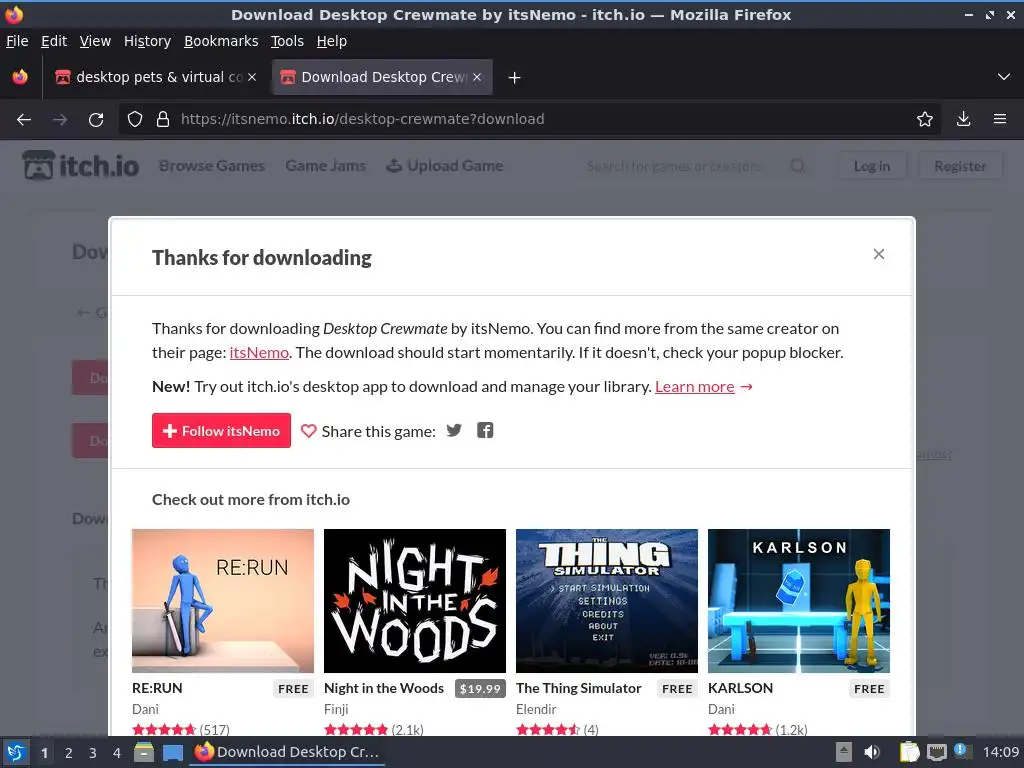Open the file manager taskbar icon

(x=144, y=752)
